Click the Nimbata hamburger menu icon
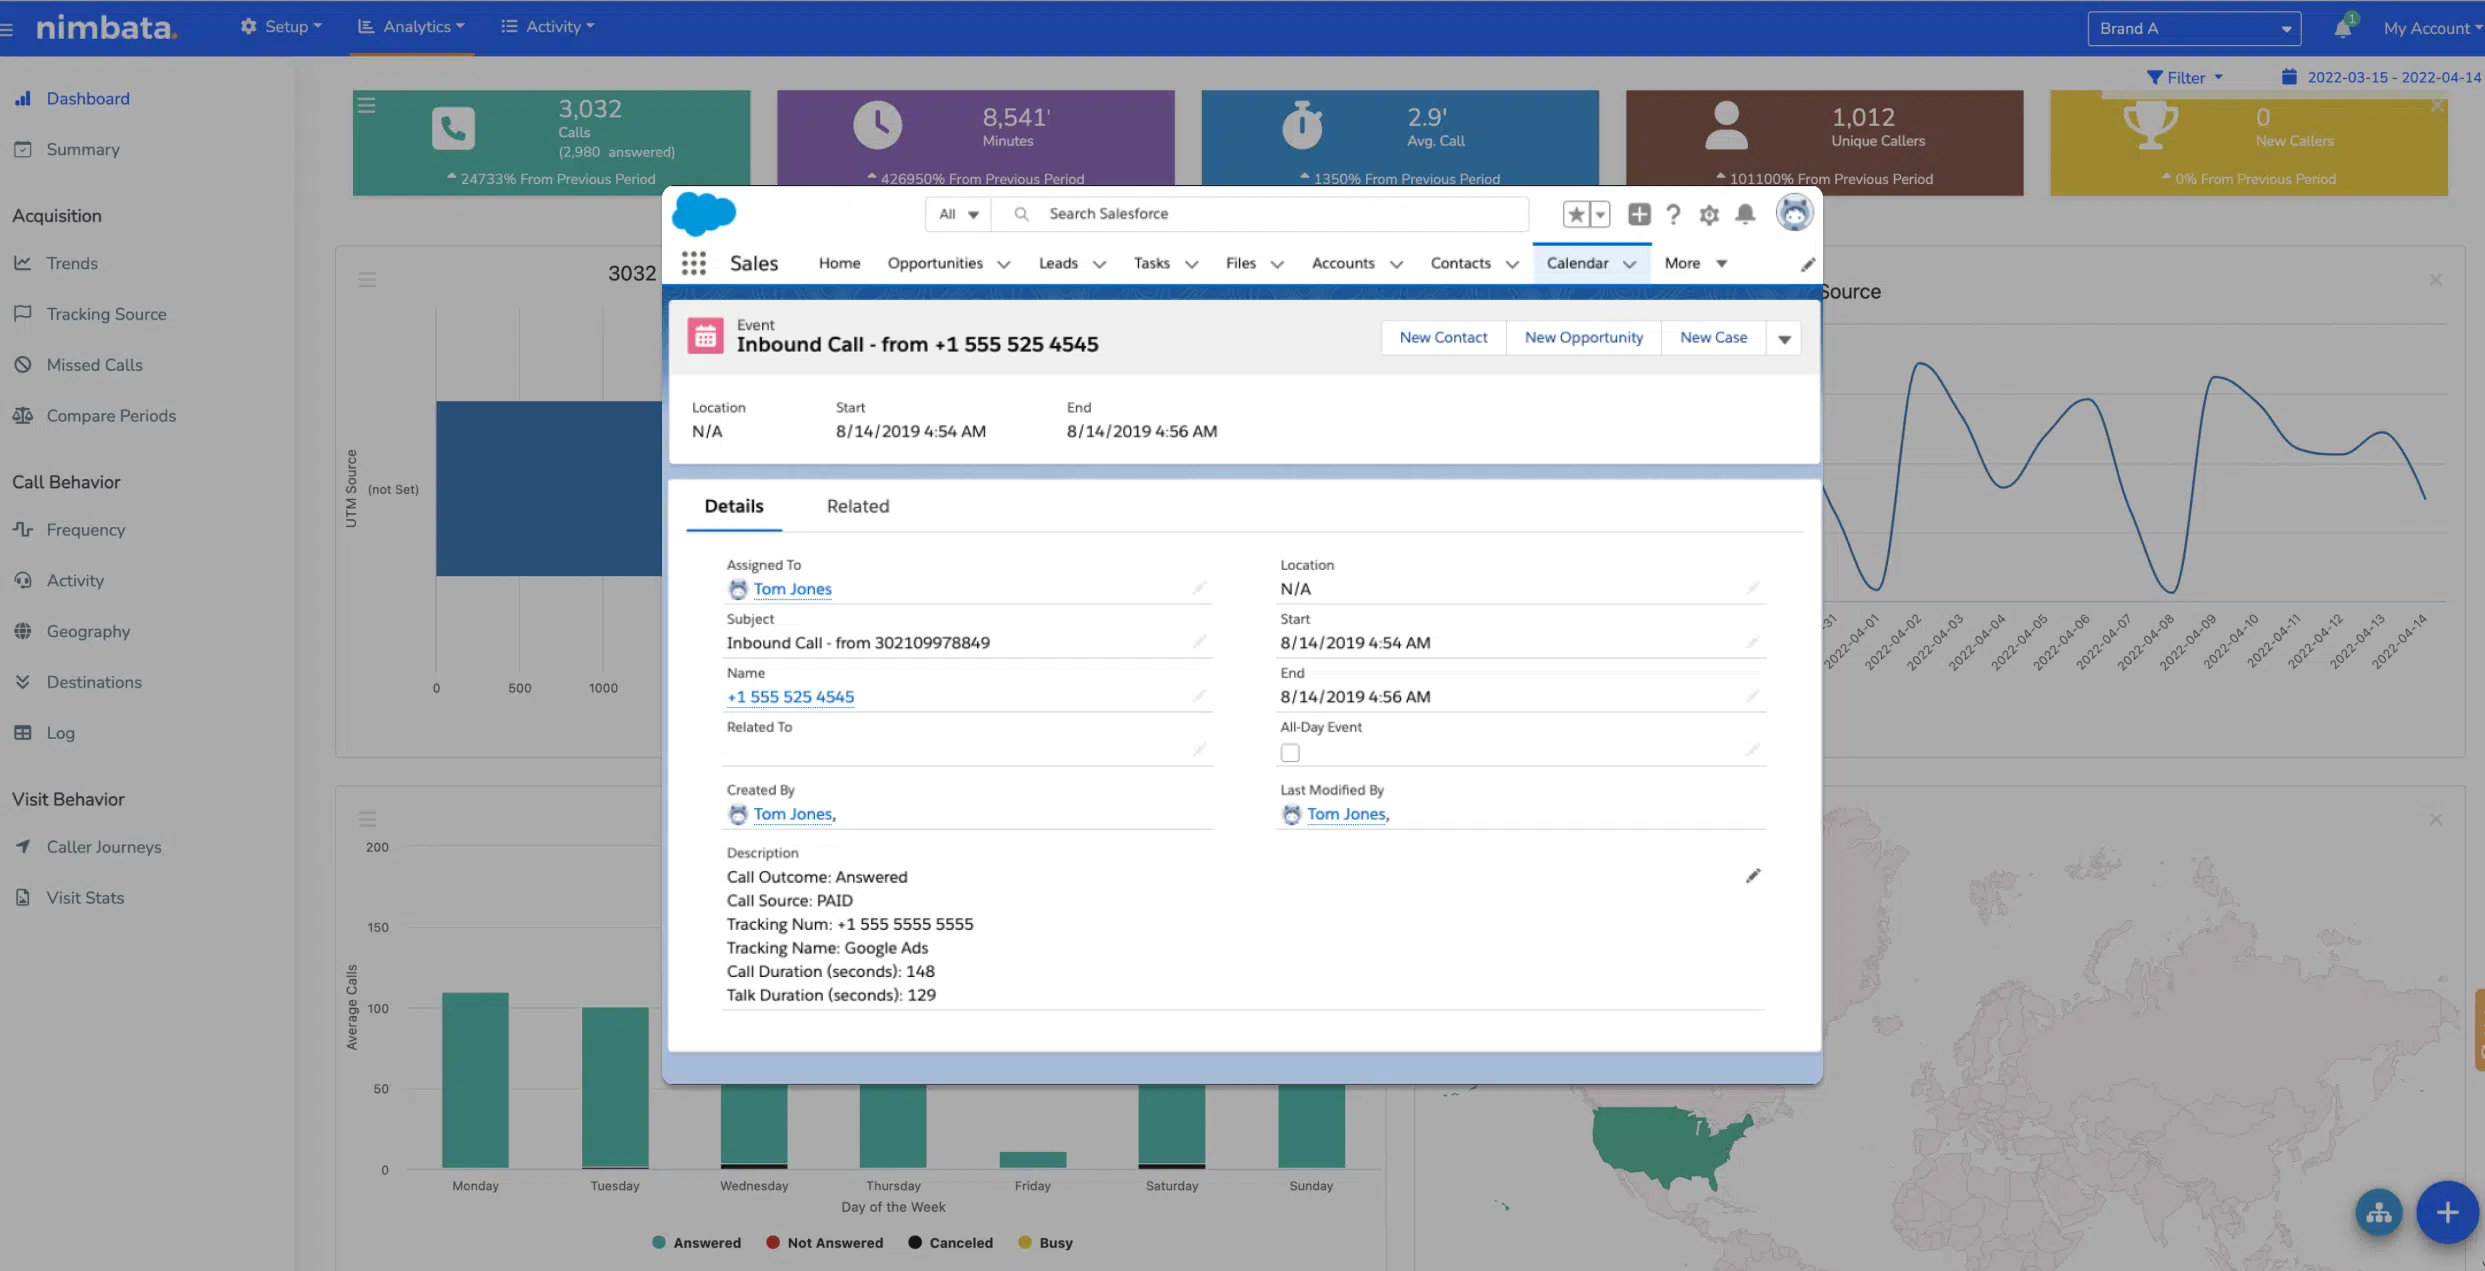 7,29
